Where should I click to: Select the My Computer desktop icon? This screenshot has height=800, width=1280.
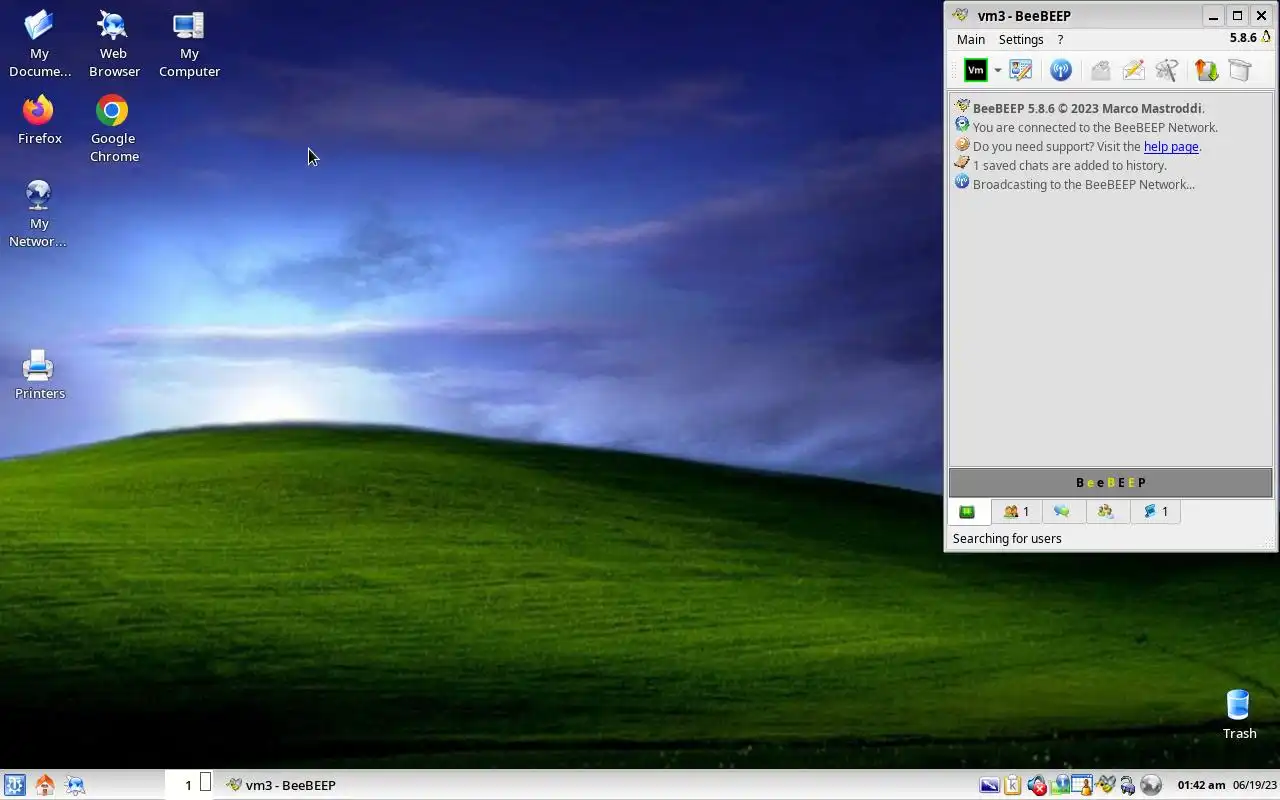pos(189,44)
